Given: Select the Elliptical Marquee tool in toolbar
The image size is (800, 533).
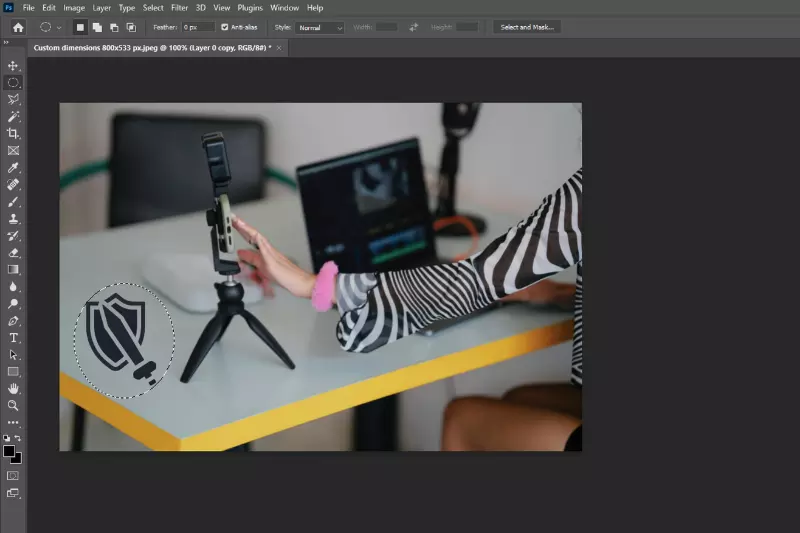Looking at the screenshot, I should coord(13,83).
